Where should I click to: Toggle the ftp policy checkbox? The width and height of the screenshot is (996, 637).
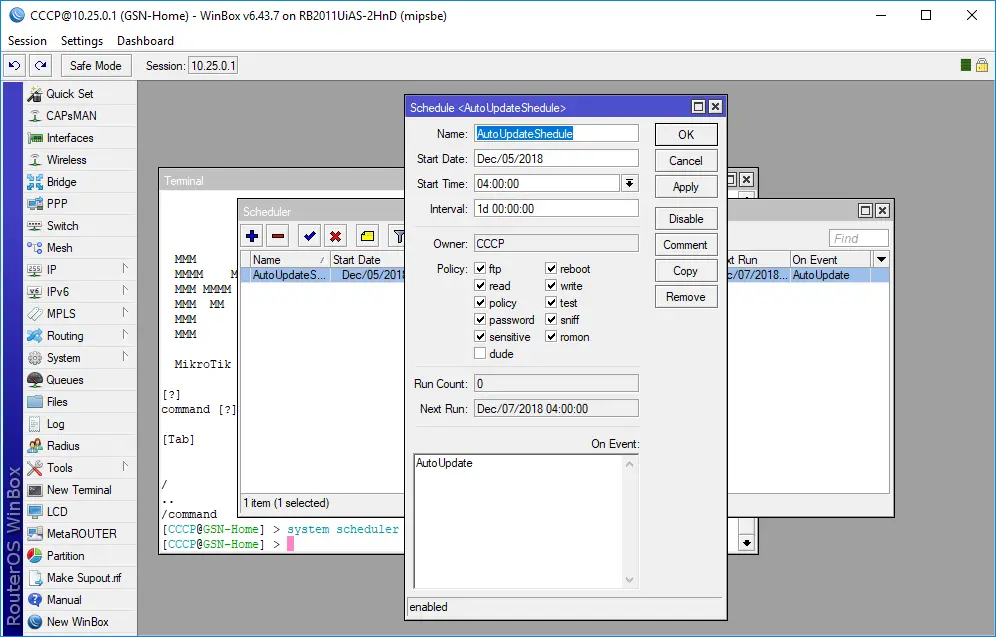coord(480,269)
